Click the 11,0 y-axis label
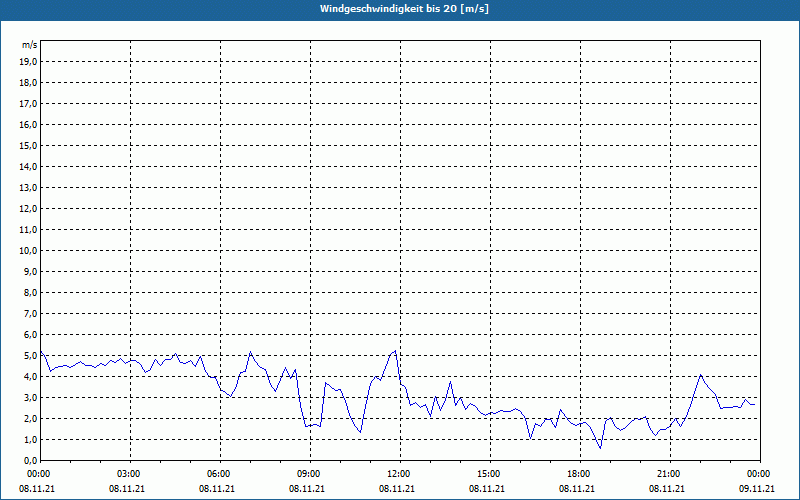This screenshot has width=800, height=500. point(28,230)
